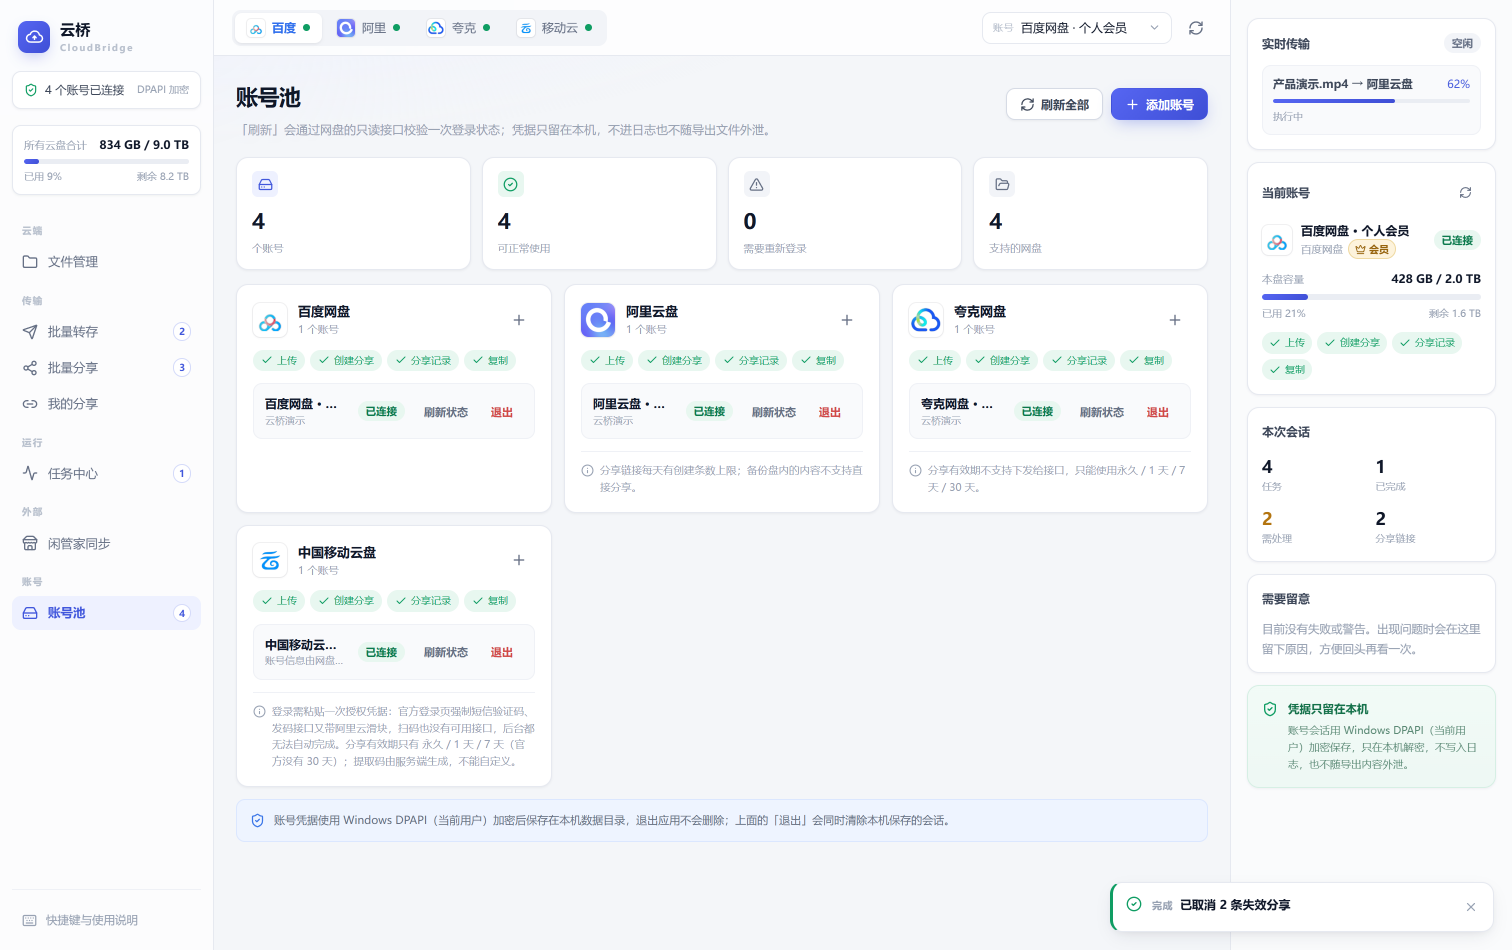Click the warning icon on the 需要重新登录 stat card

757,184
